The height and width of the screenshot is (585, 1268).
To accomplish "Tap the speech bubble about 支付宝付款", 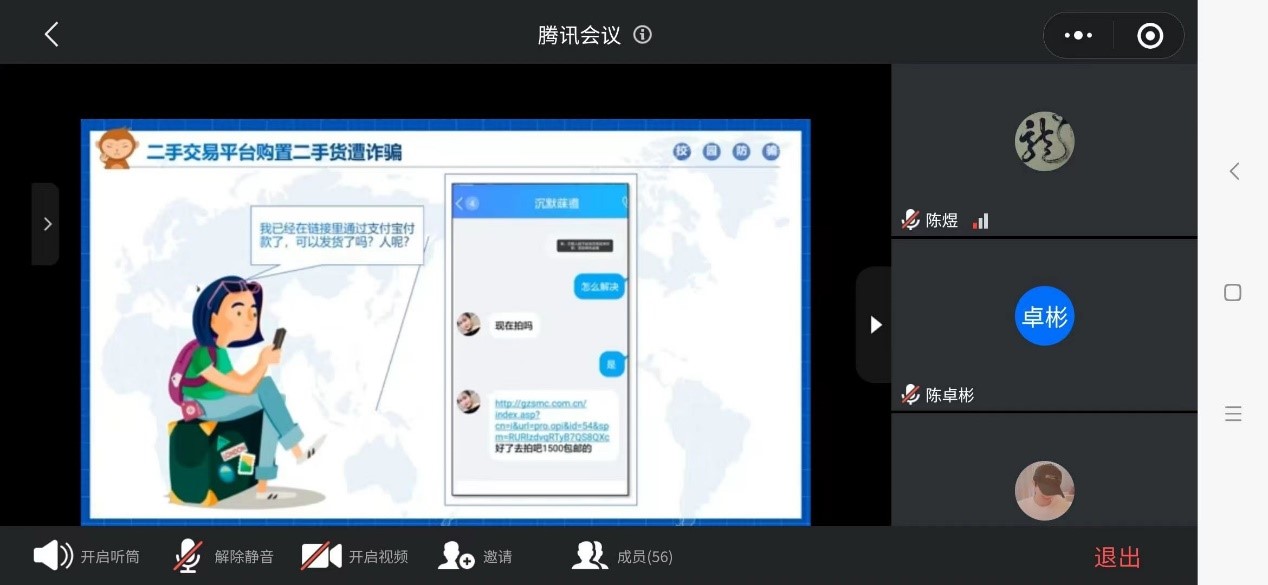I will 336,235.
